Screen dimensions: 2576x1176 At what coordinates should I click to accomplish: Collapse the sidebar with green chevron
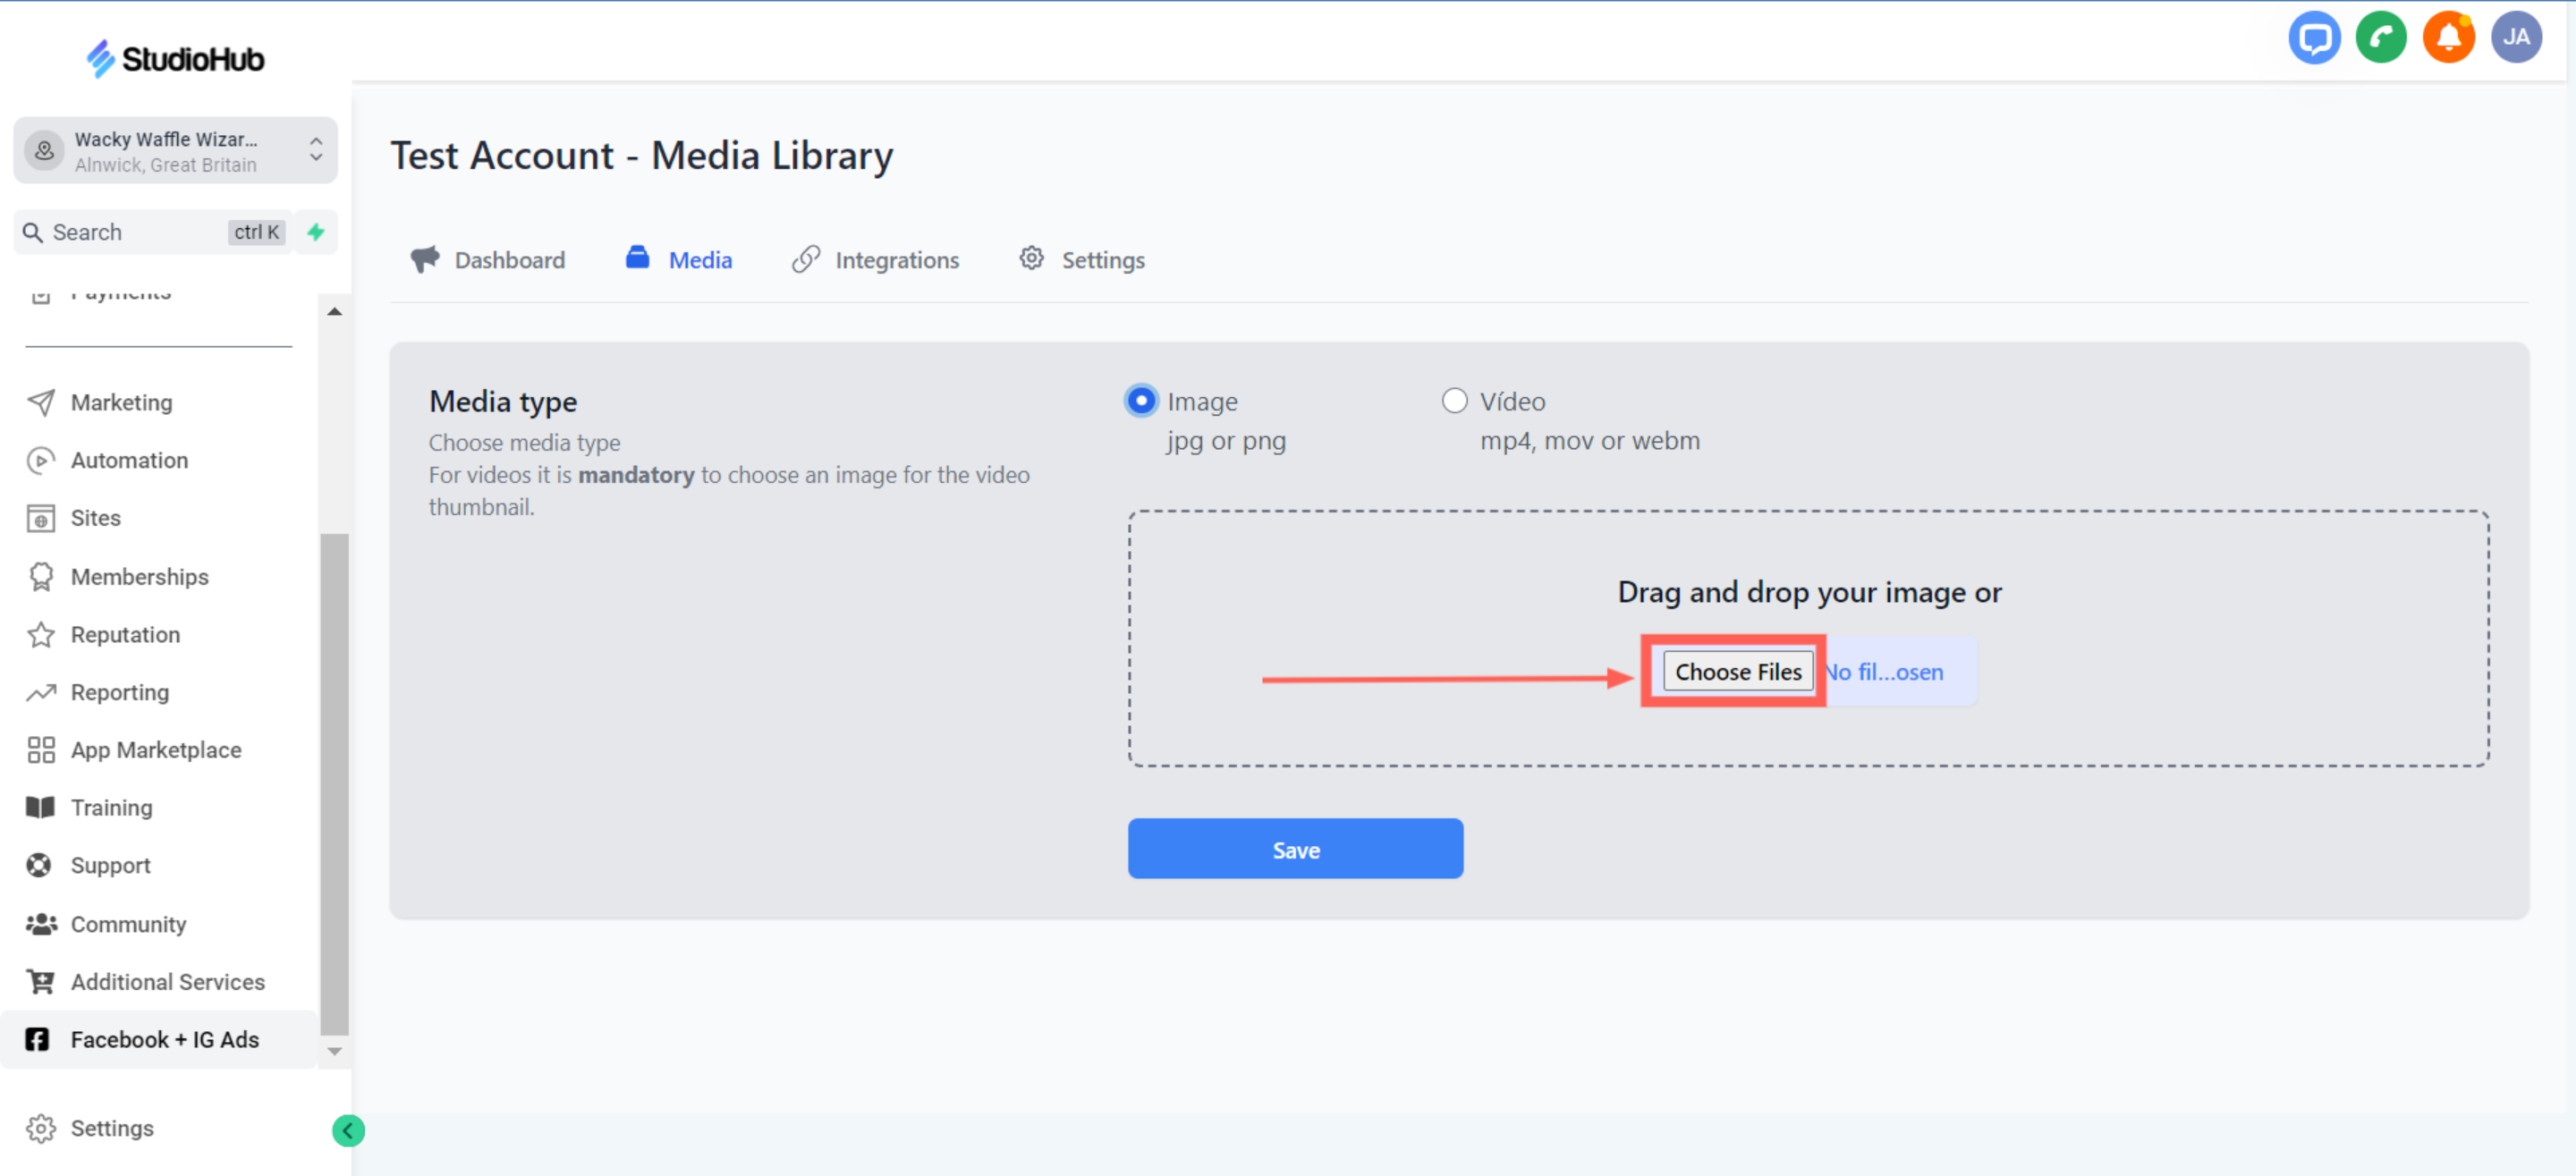[x=348, y=1130]
